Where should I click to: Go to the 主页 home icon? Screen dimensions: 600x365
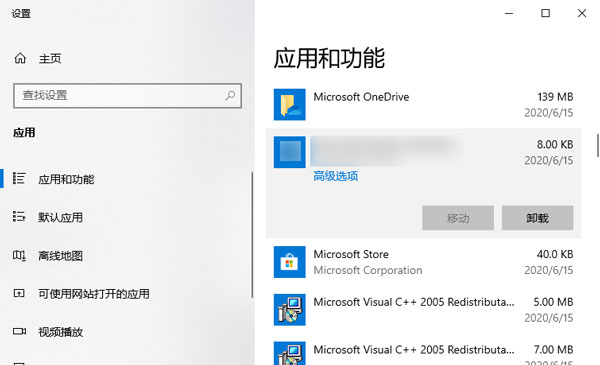20,58
